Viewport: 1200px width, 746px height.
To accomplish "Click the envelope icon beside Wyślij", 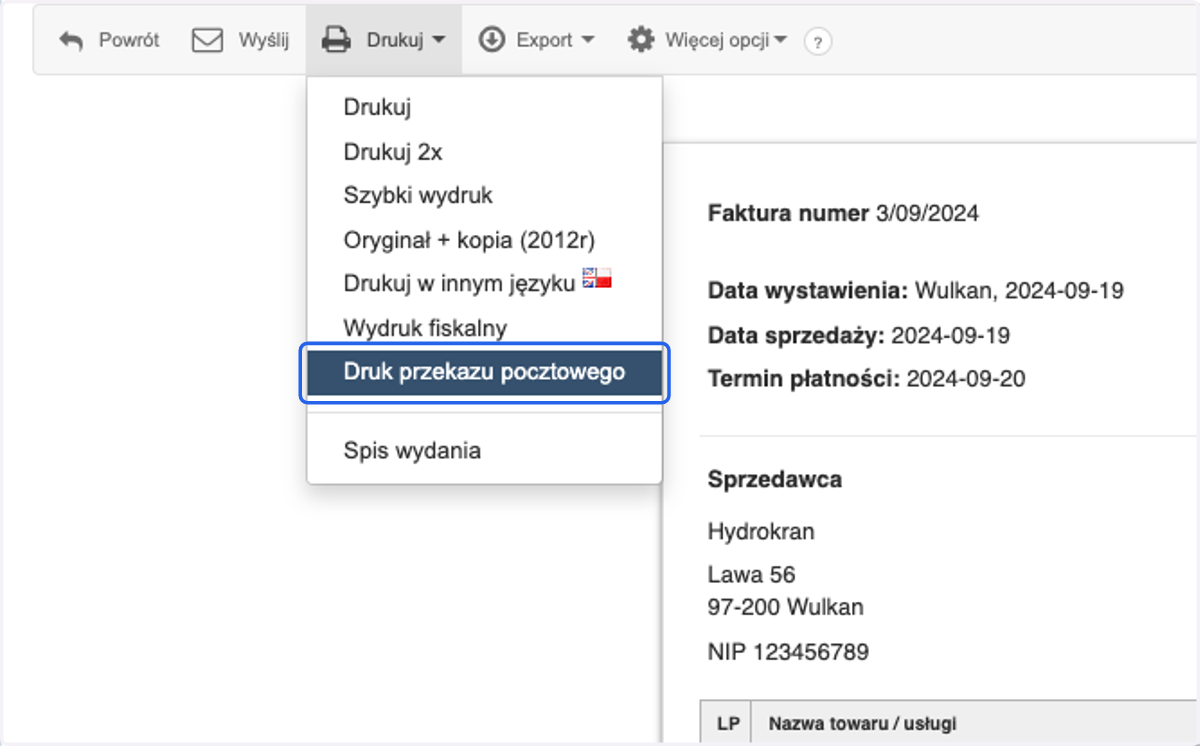I will 207,41.
